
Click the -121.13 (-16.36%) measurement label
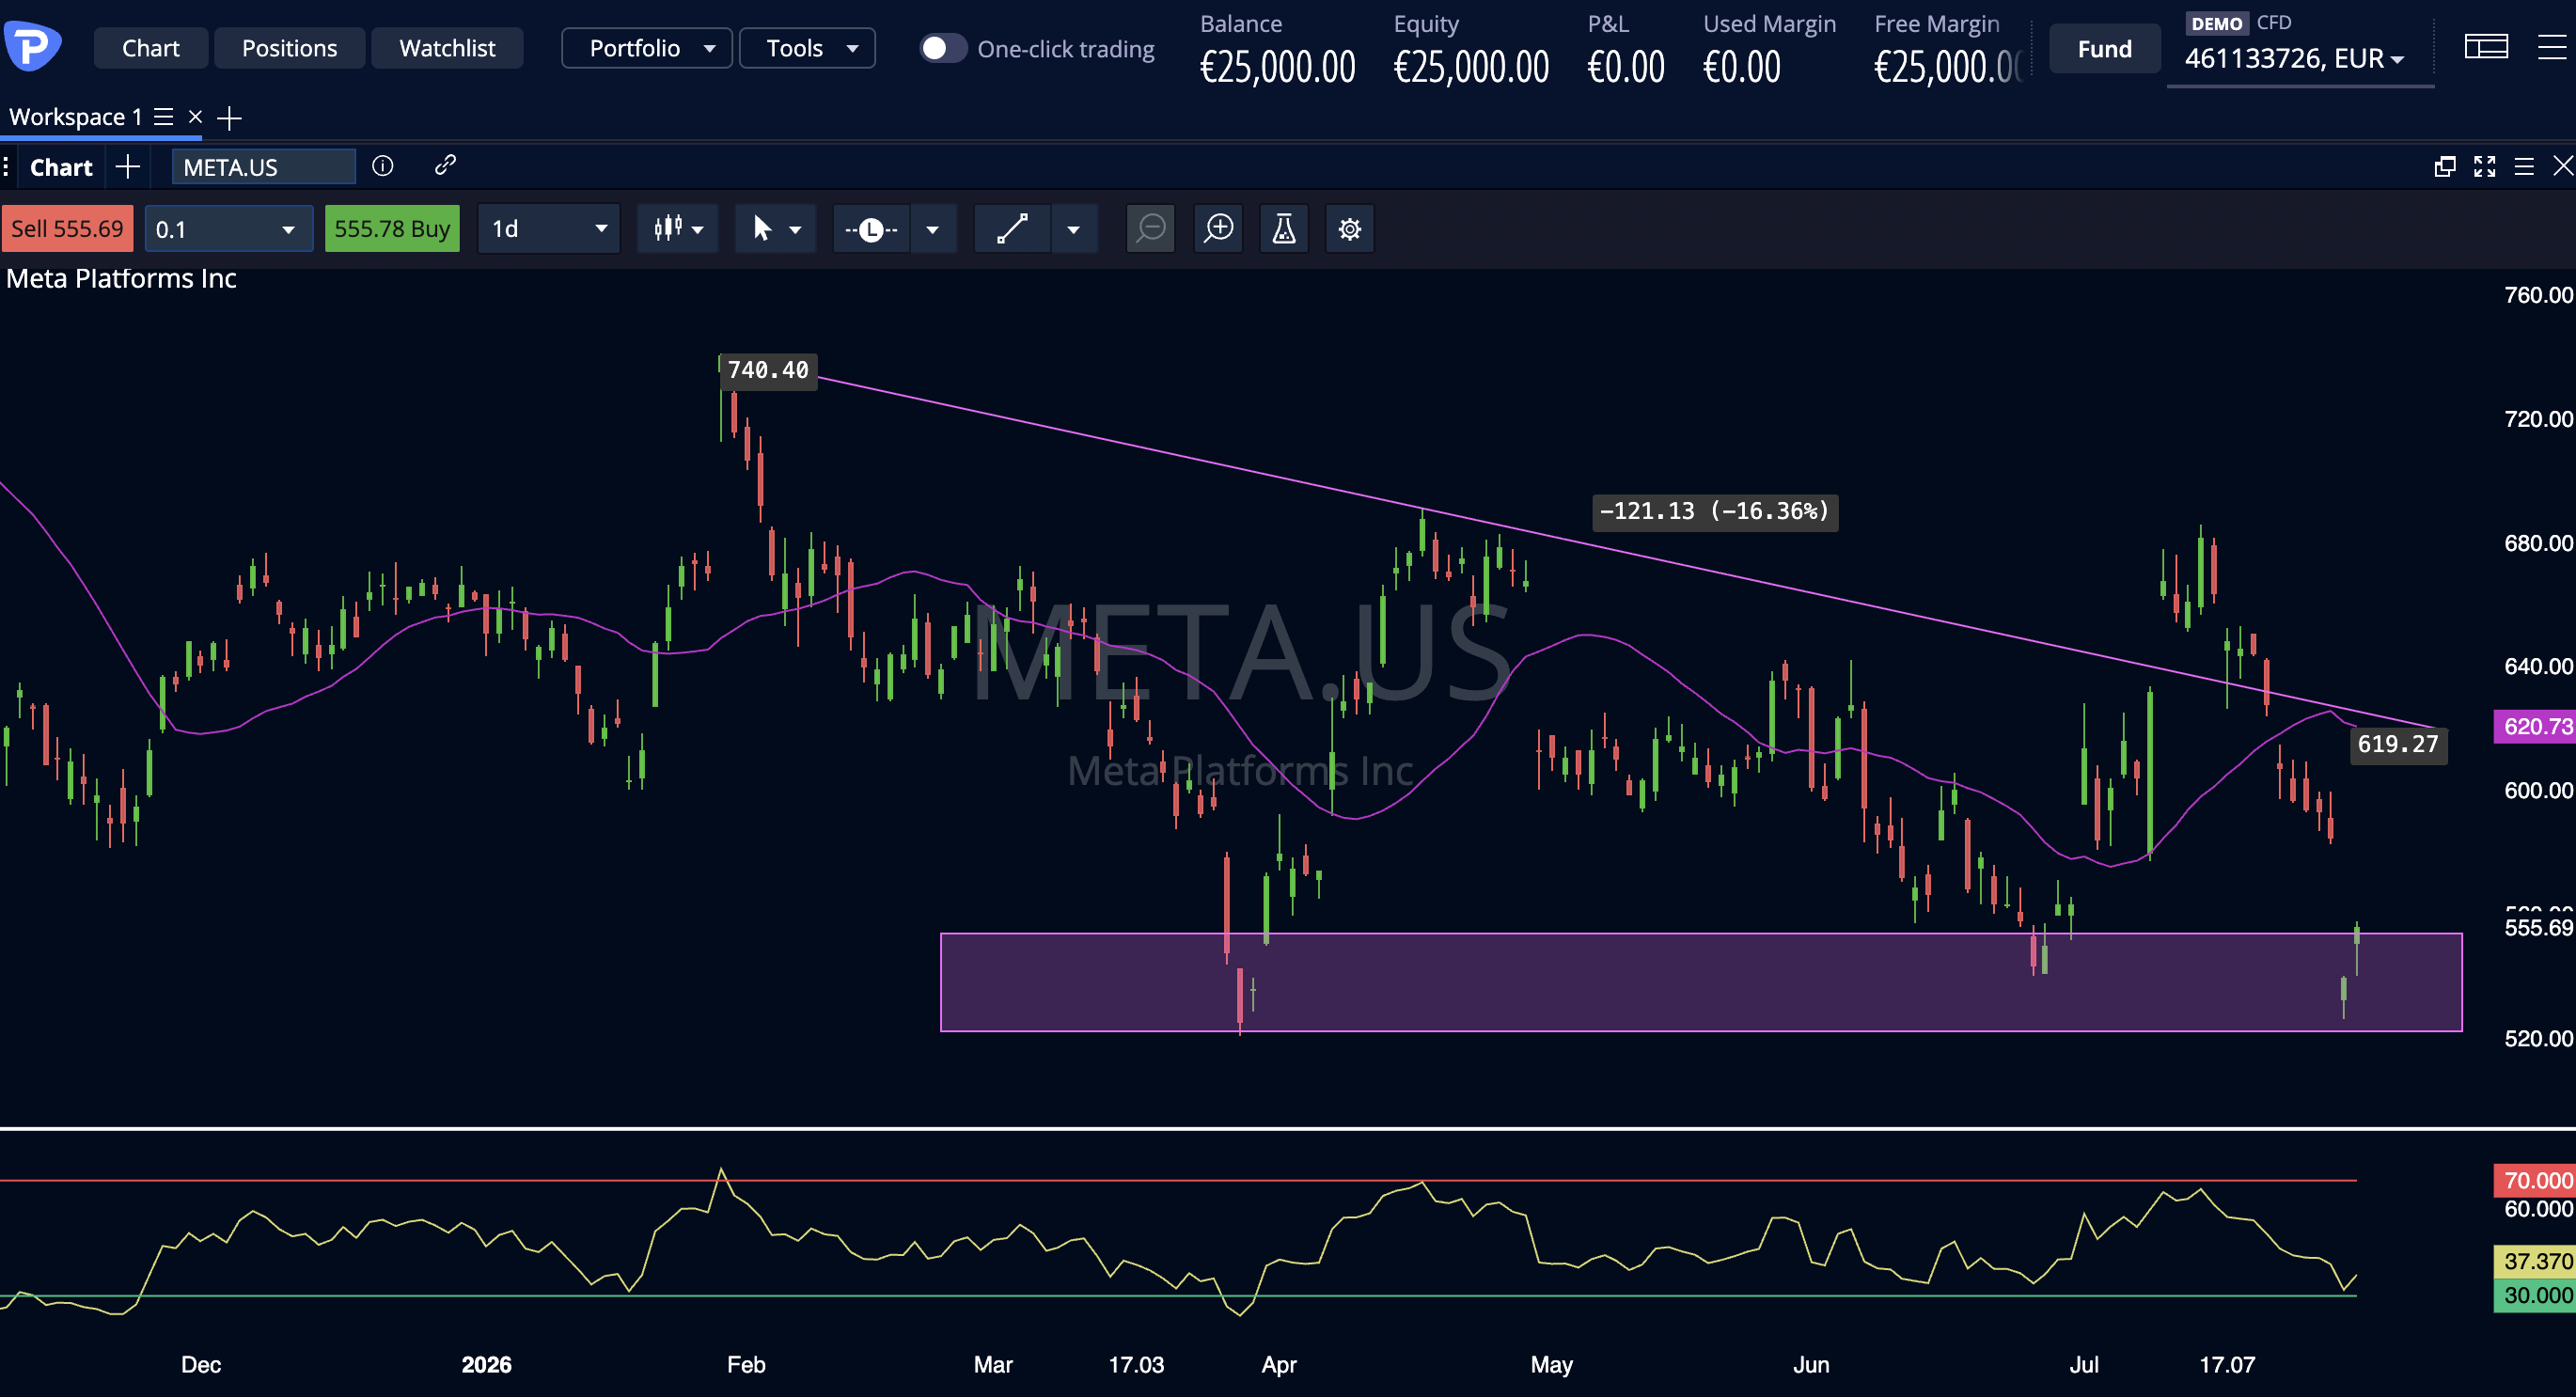1715,512
